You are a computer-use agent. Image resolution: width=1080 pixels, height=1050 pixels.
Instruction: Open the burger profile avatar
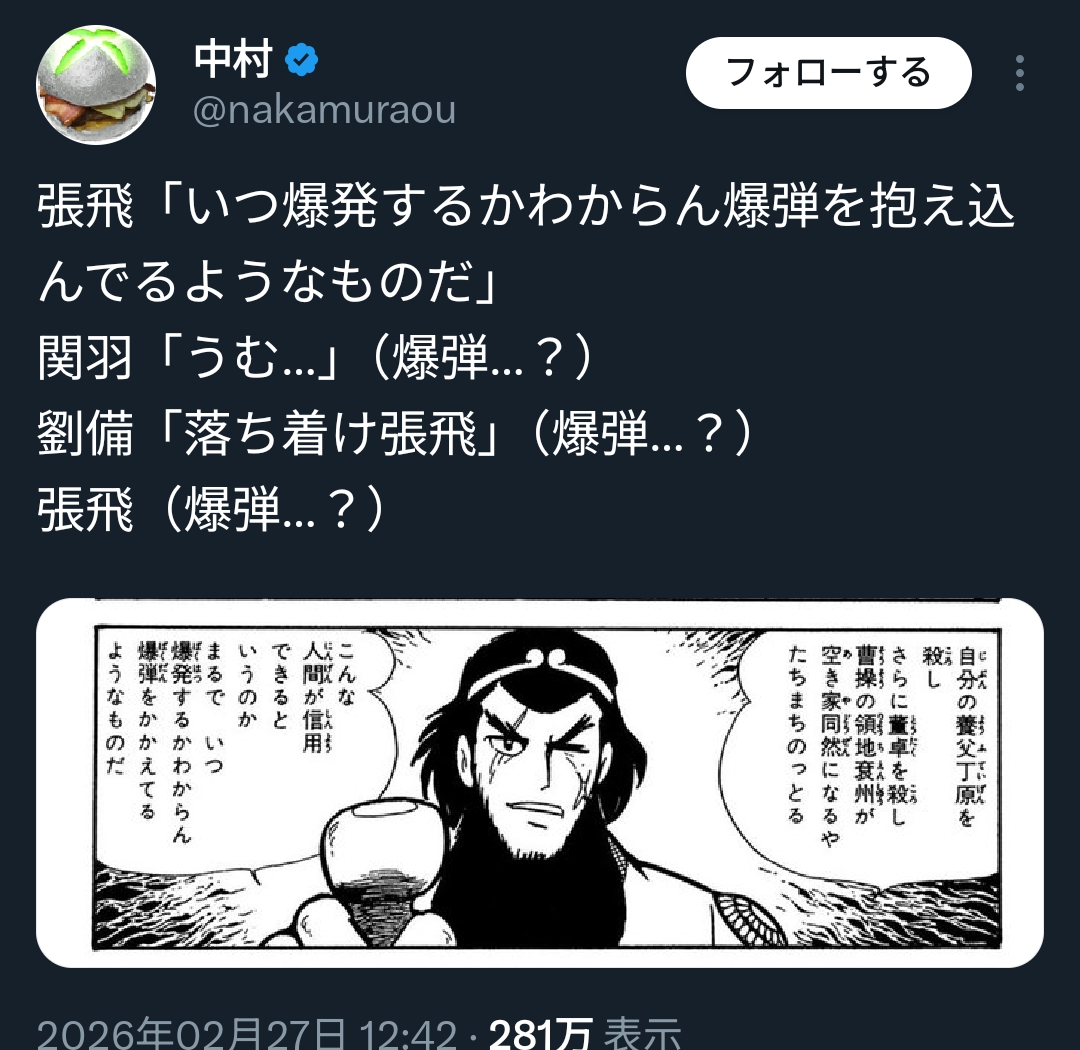[96, 85]
